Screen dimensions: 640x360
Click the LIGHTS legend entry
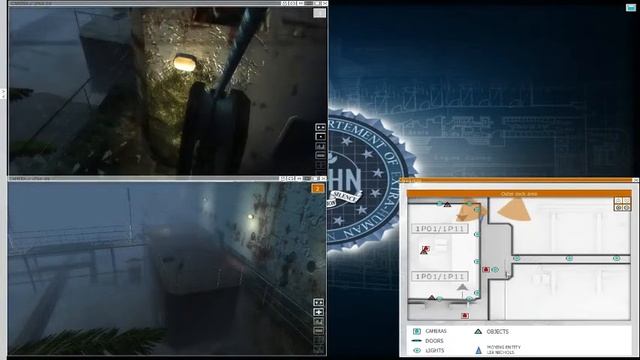tap(429, 351)
